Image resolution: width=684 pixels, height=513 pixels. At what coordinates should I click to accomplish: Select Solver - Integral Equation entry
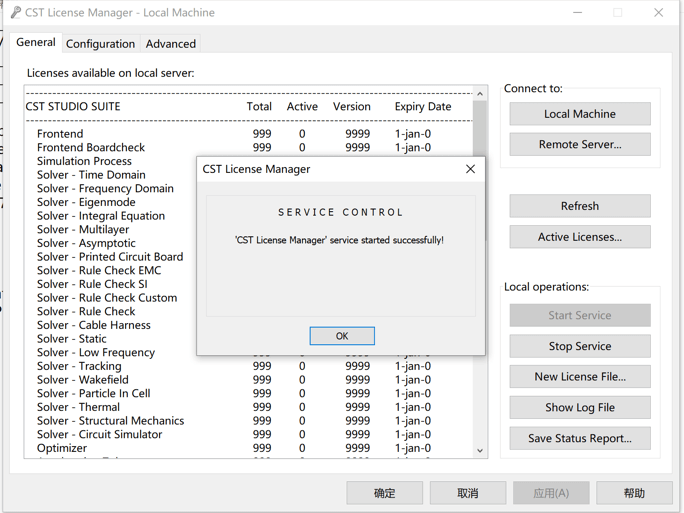tap(101, 216)
